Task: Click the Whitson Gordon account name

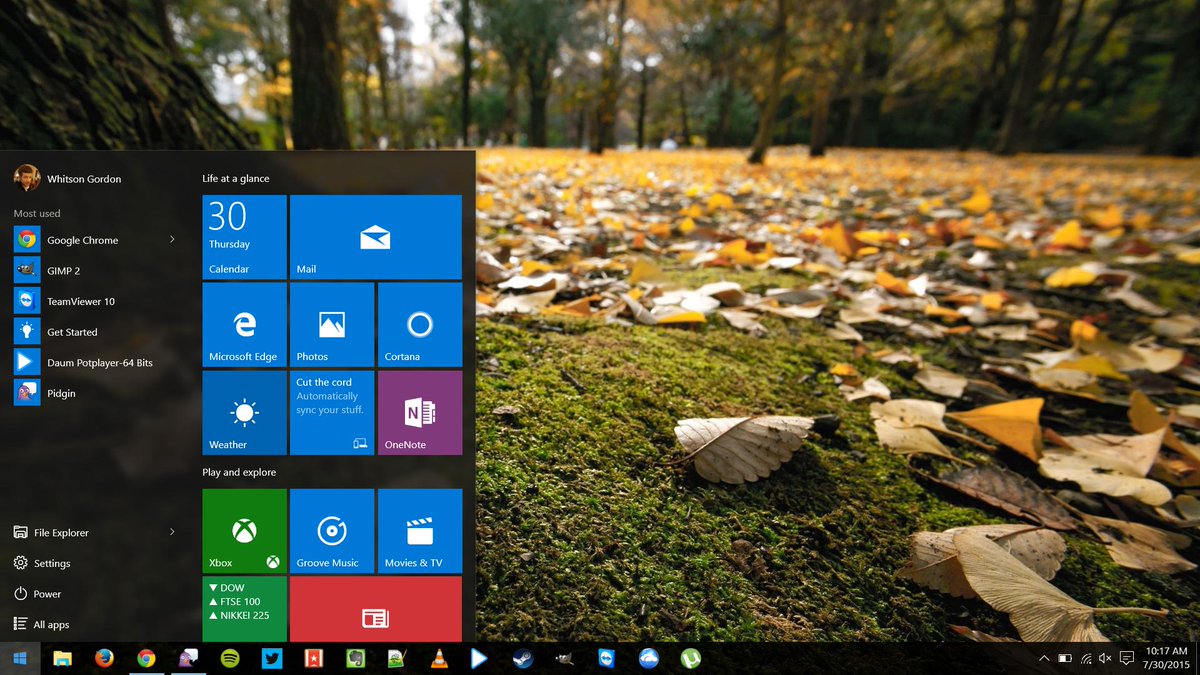Action: click(x=84, y=178)
